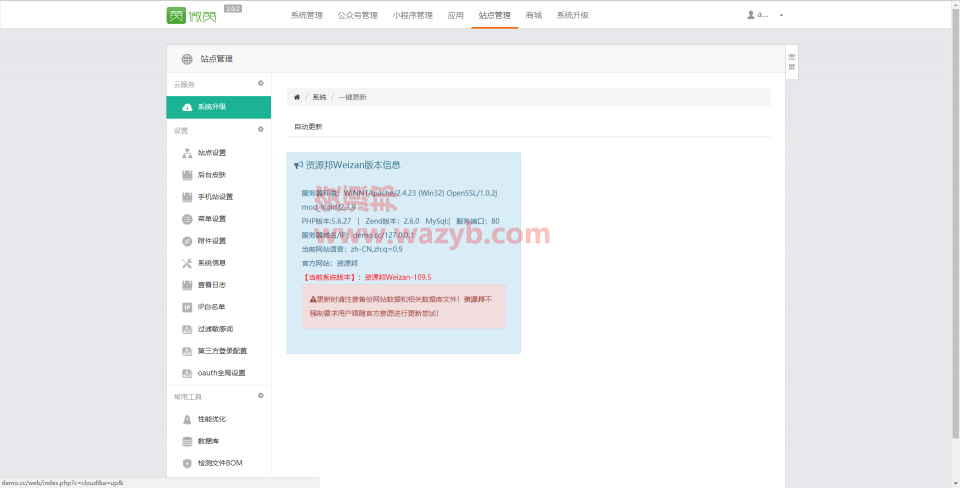Open the 应用 top menu

click(456, 15)
